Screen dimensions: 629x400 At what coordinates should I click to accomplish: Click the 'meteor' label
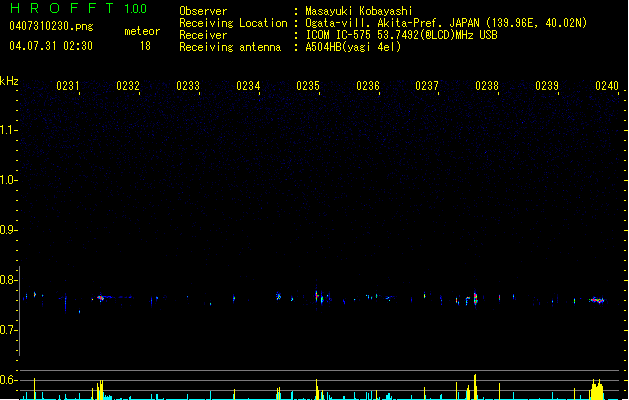[142, 31]
